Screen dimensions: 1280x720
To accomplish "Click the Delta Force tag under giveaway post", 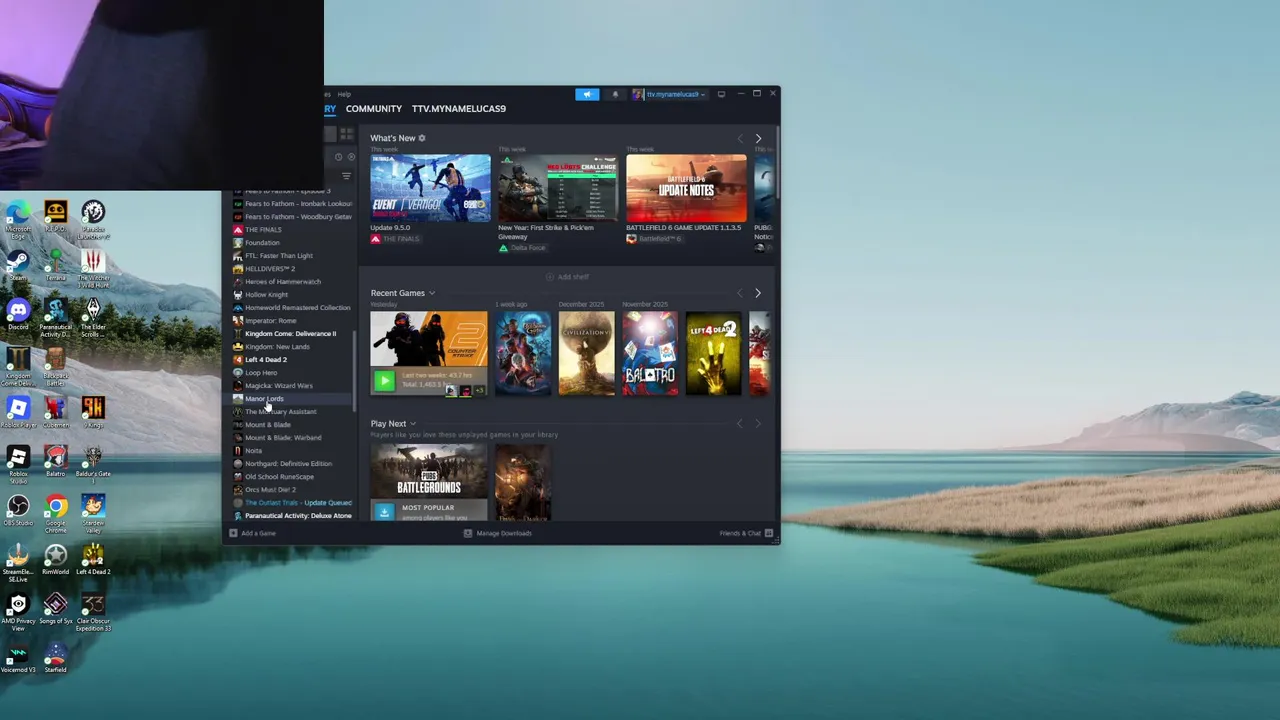I will pos(522,248).
